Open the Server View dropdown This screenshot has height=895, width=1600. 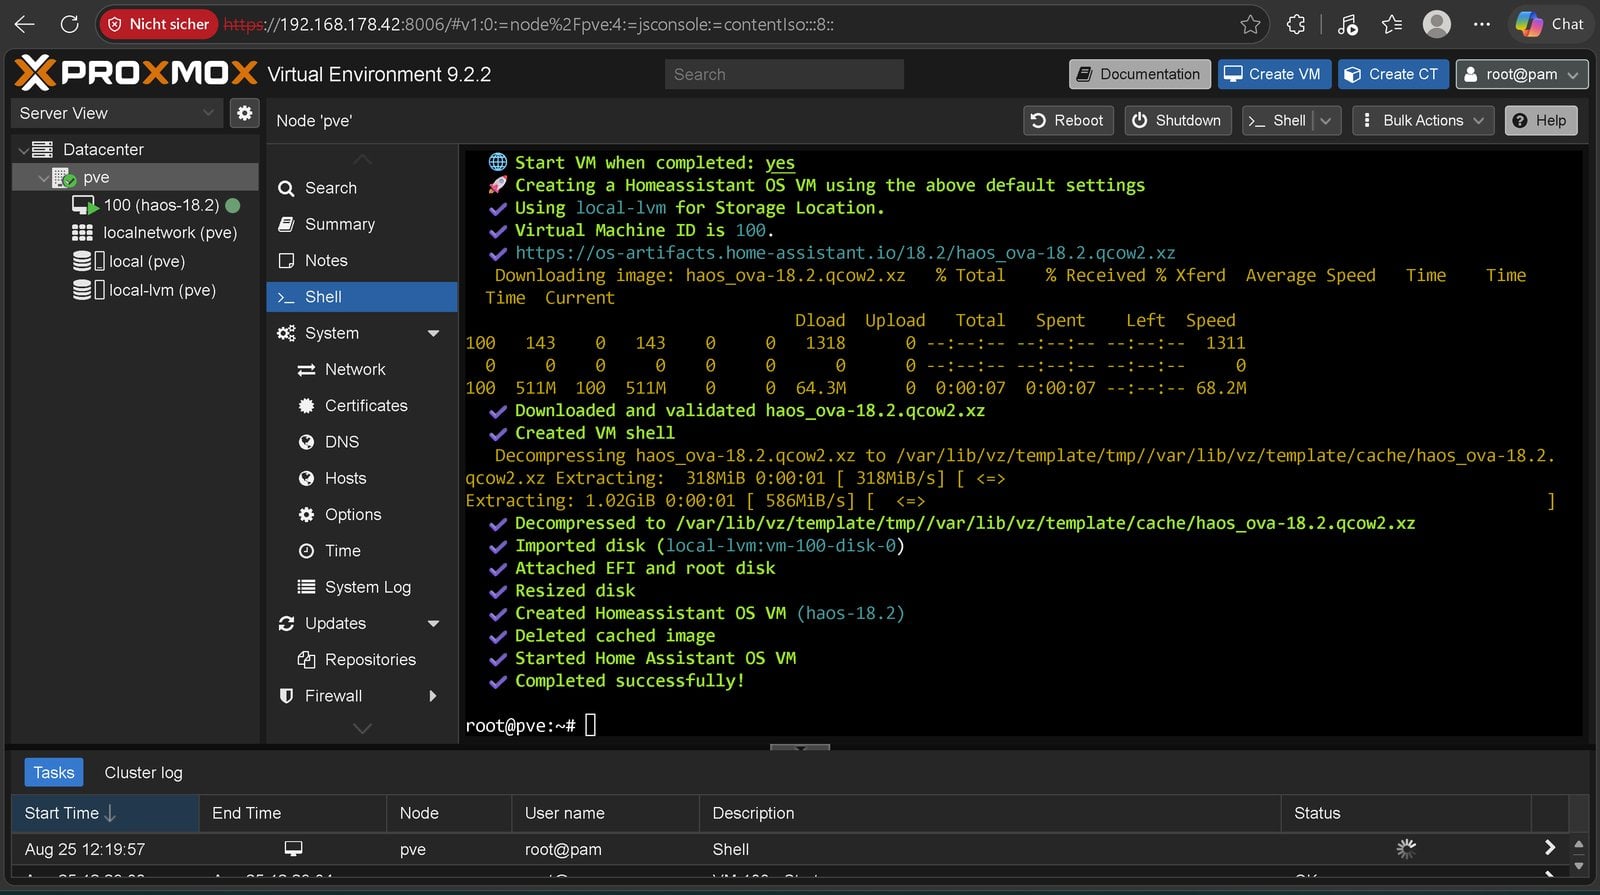pos(118,113)
